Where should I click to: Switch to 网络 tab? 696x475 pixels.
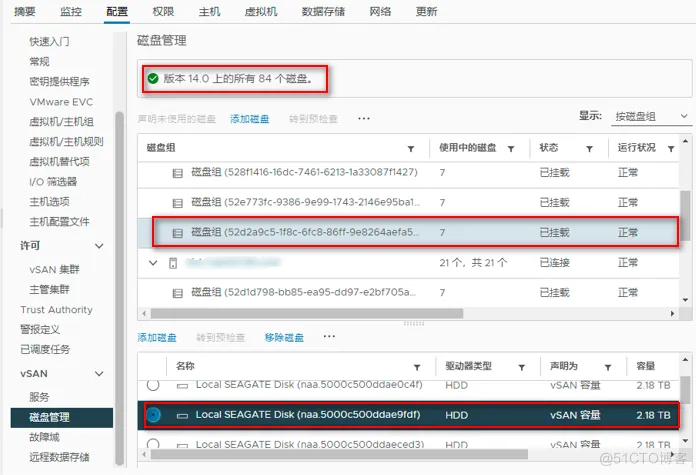pyautogui.click(x=380, y=12)
